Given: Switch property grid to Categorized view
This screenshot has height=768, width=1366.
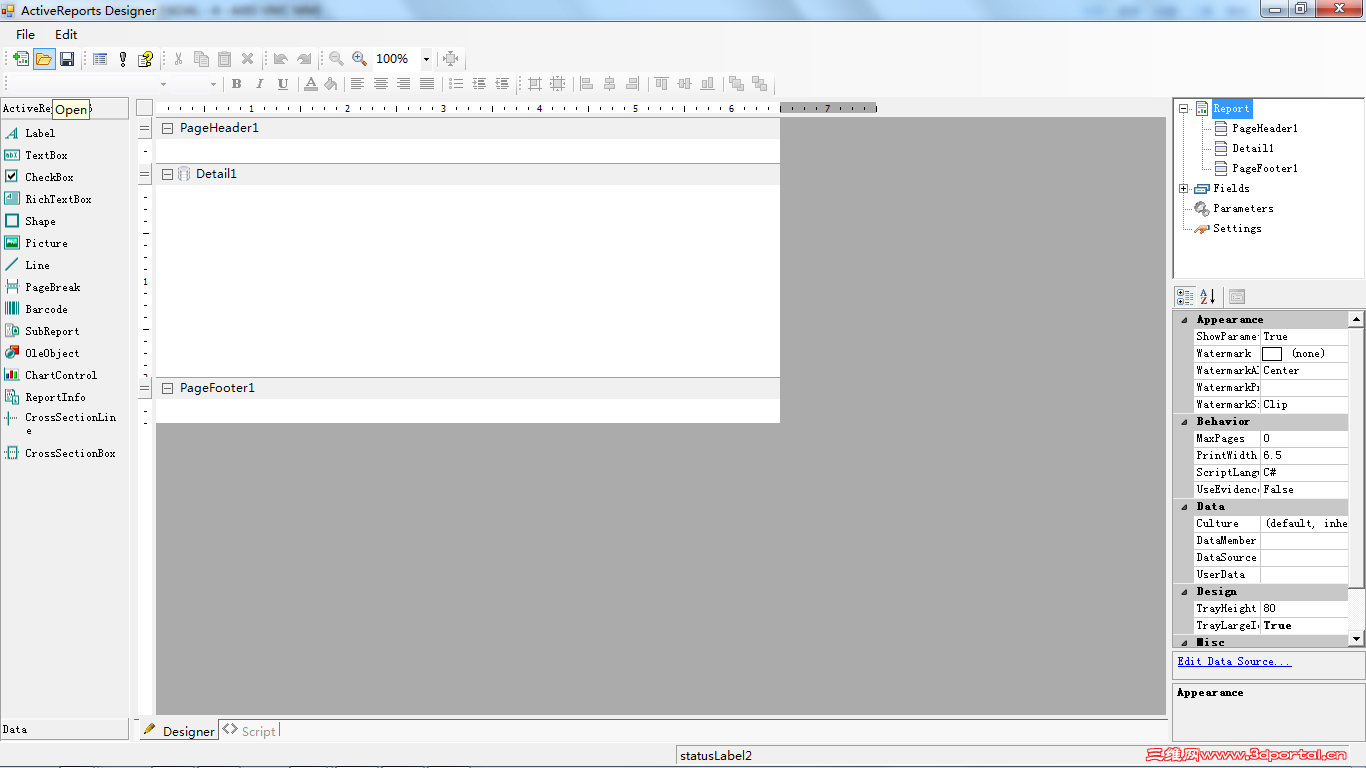Looking at the screenshot, I should point(1185,296).
